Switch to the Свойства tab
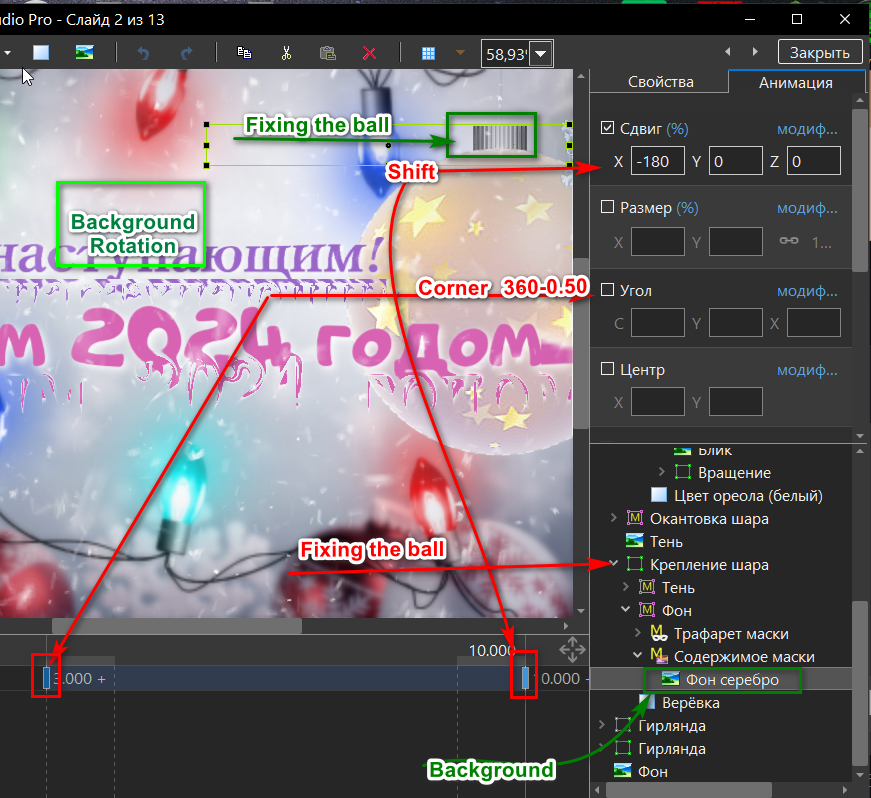This screenshot has height=798, width=871. click(660, 83)
